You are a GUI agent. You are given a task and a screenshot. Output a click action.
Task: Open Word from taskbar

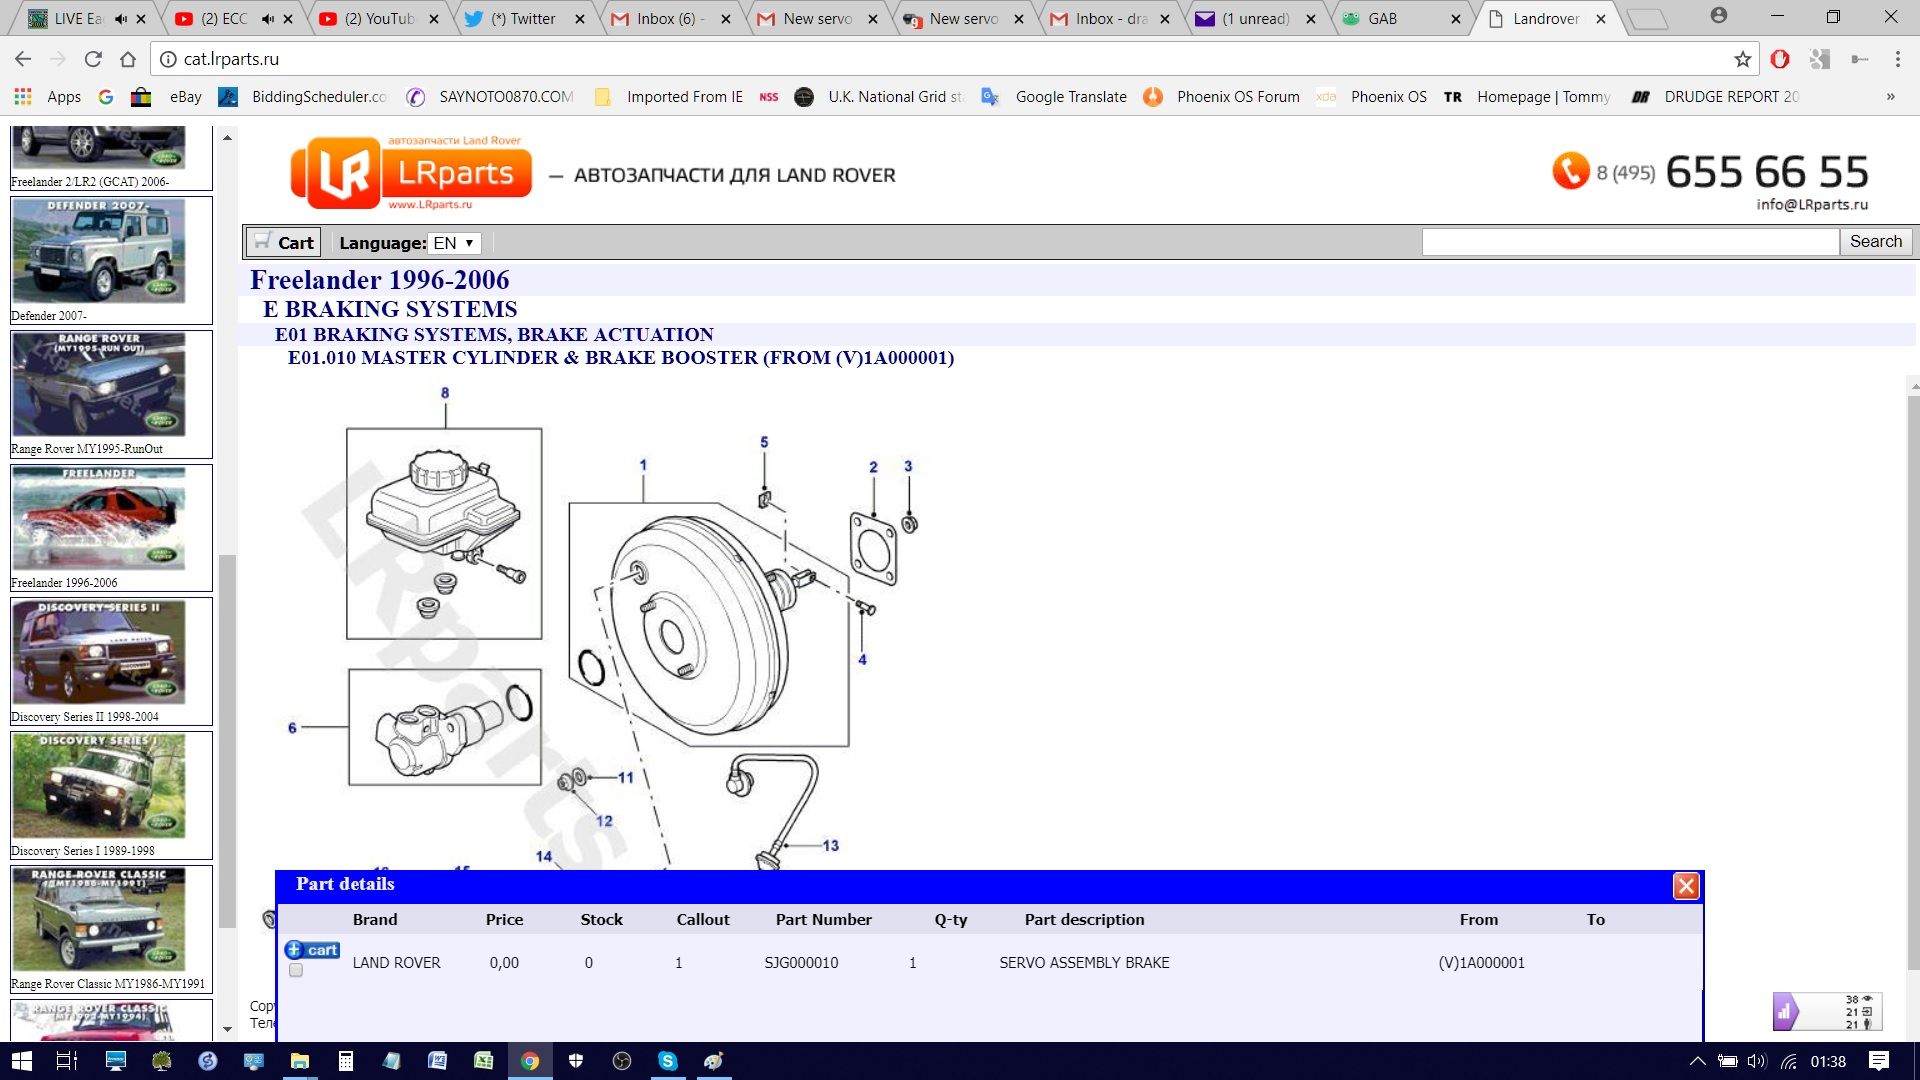437,1061
